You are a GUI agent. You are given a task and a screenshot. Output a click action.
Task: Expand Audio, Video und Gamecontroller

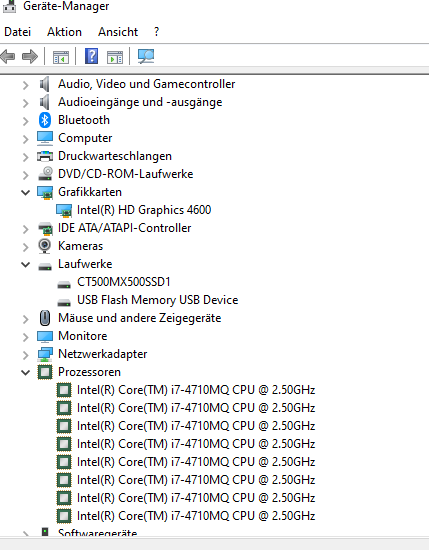[x=26, y=85]
